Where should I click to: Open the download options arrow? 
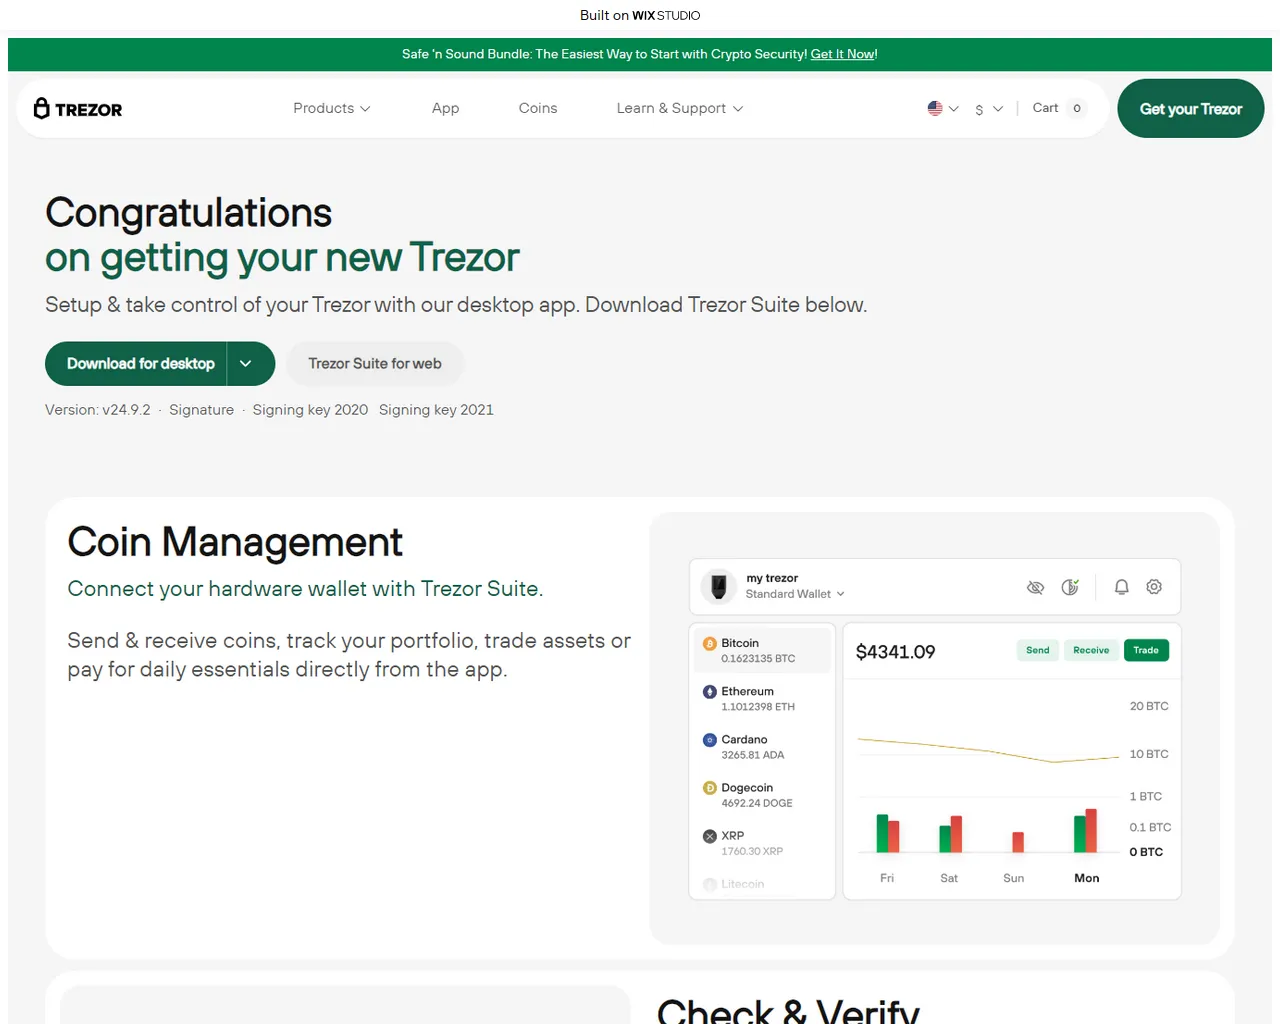tap(246, 364)
